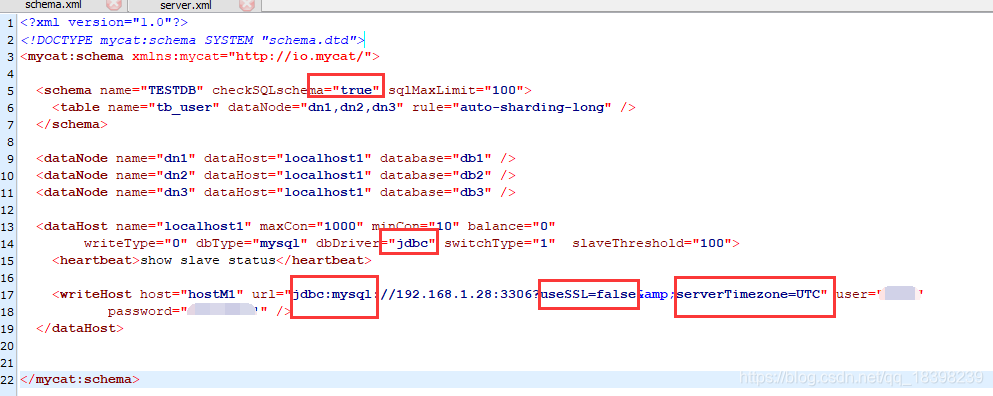Click the rule="auto-sharding-long" attribute
Viewport: 993px width, 396px height.
click(512, 107)
